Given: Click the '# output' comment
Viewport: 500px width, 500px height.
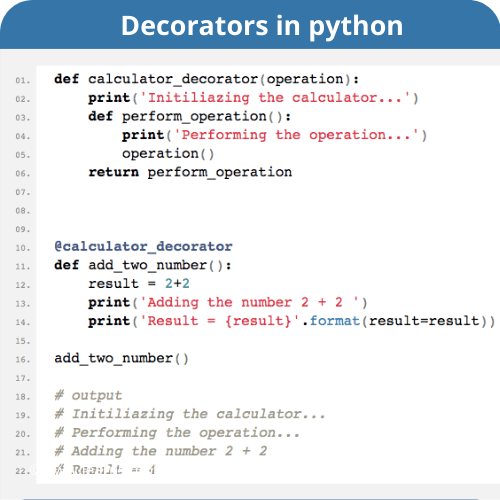Looking at the screenshot, I should click(88, 396).
